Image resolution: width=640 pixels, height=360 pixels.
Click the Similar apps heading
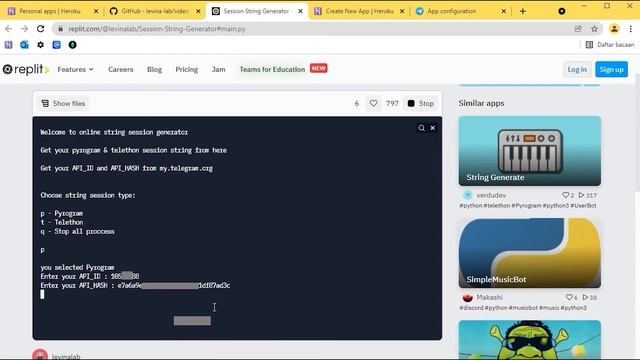(481, 103)
